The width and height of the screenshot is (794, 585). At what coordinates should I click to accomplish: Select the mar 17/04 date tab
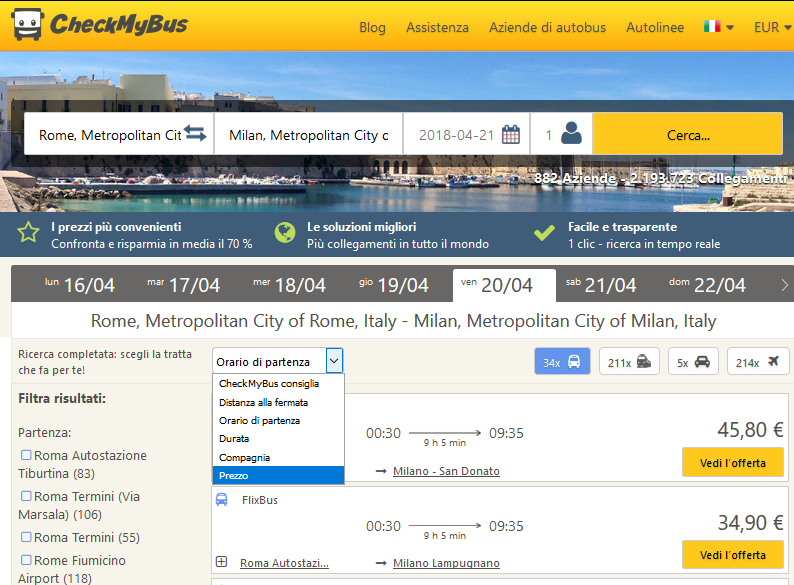tap(183, 285)
